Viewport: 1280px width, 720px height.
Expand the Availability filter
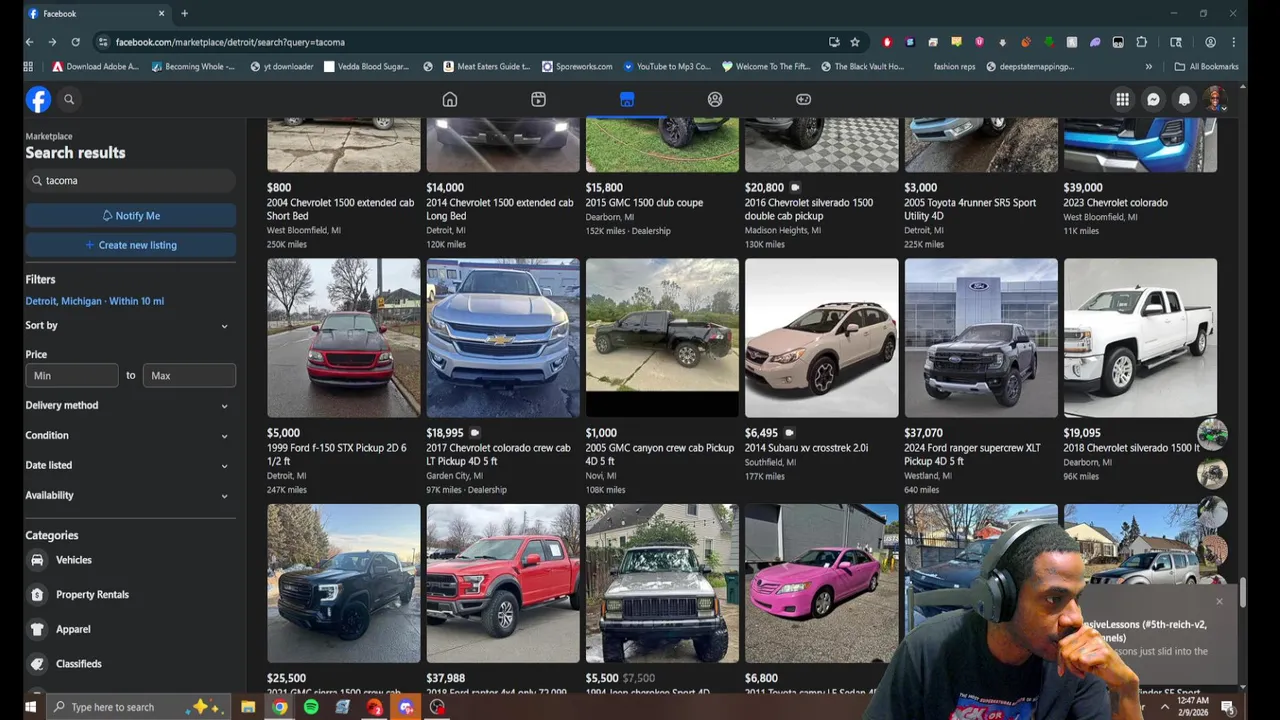point(129,495)
